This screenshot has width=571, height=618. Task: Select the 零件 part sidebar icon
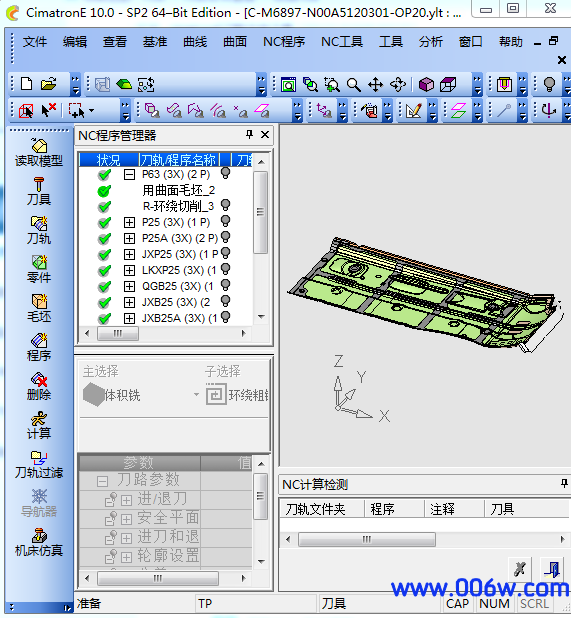pos(39,262)
